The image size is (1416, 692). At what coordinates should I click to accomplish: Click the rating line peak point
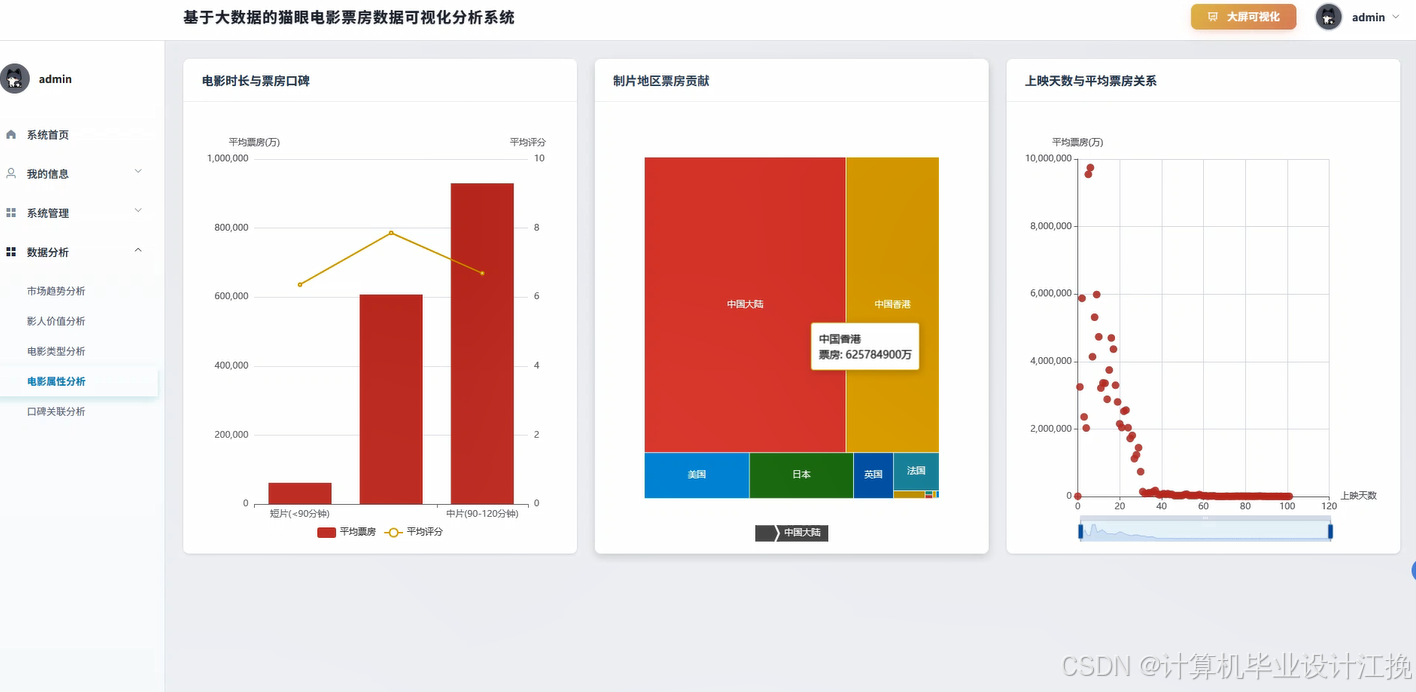tap(391, 233)
